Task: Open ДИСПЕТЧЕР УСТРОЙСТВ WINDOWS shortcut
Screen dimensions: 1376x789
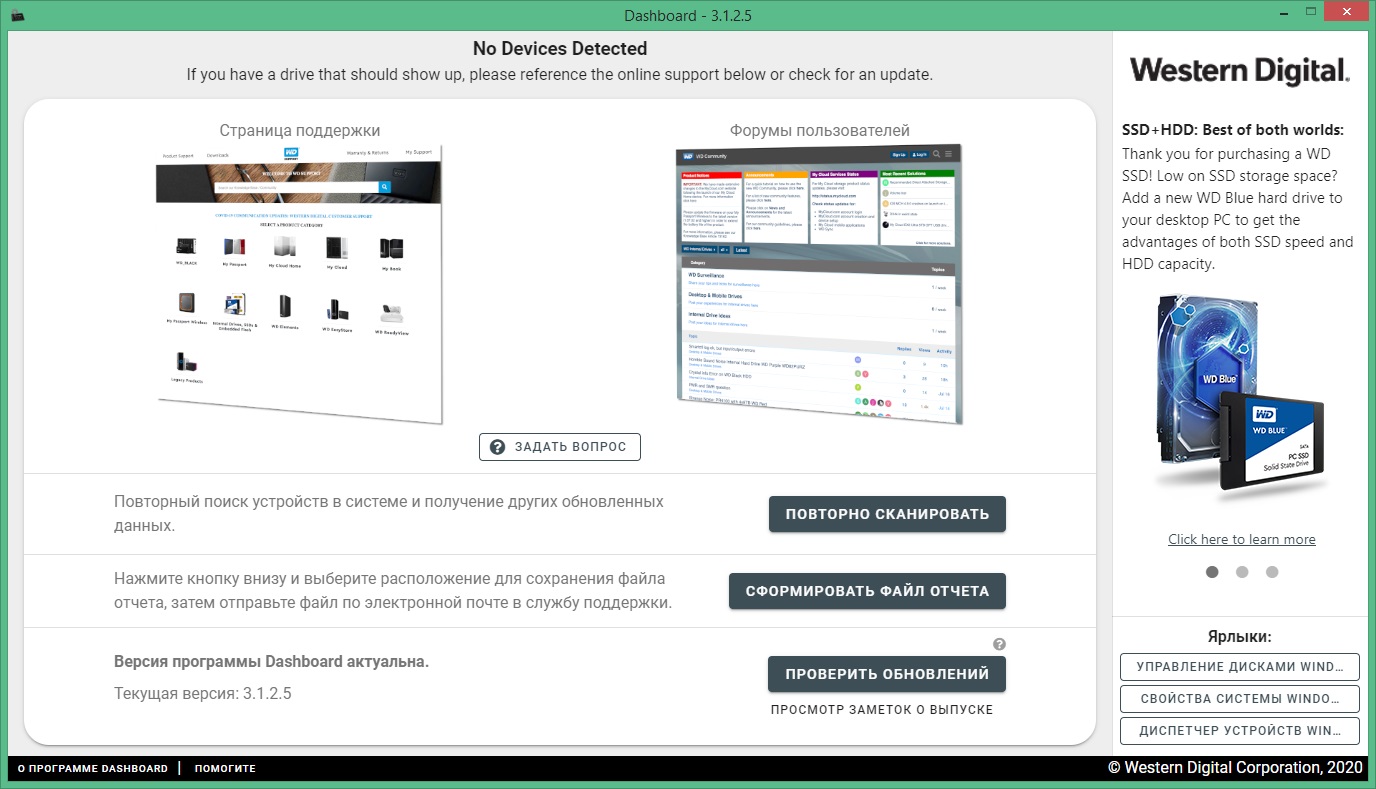Action: click(1240, 731)
